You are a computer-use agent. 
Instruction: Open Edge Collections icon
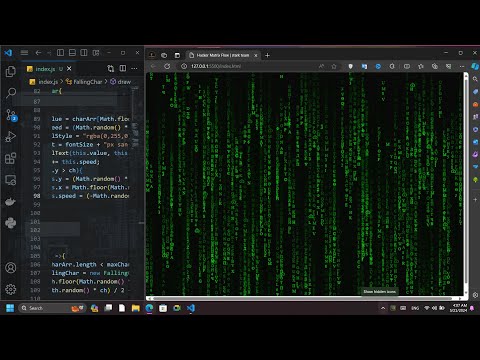[x=435, y=66]
